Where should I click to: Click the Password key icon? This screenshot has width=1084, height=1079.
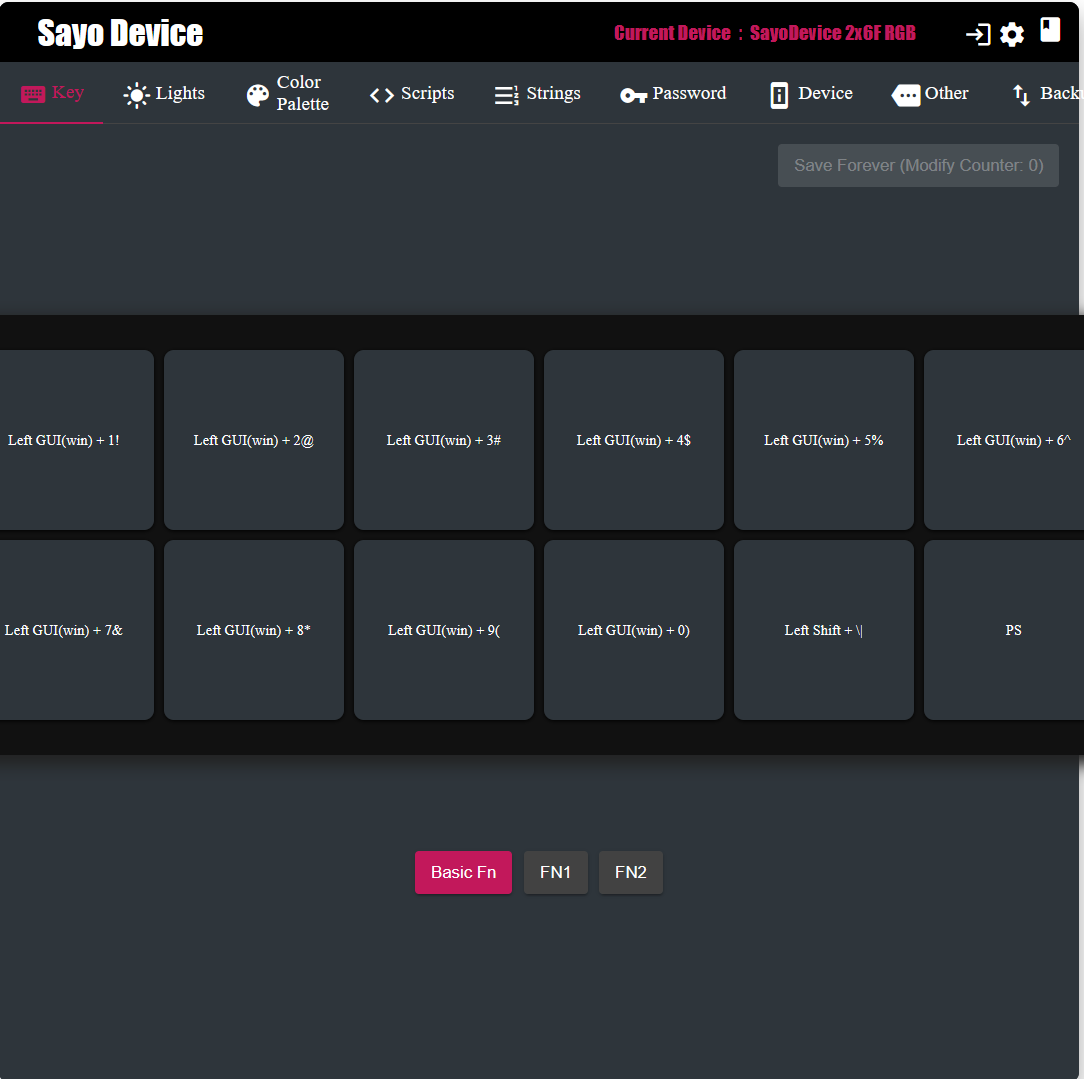click(x=633, y=95)
